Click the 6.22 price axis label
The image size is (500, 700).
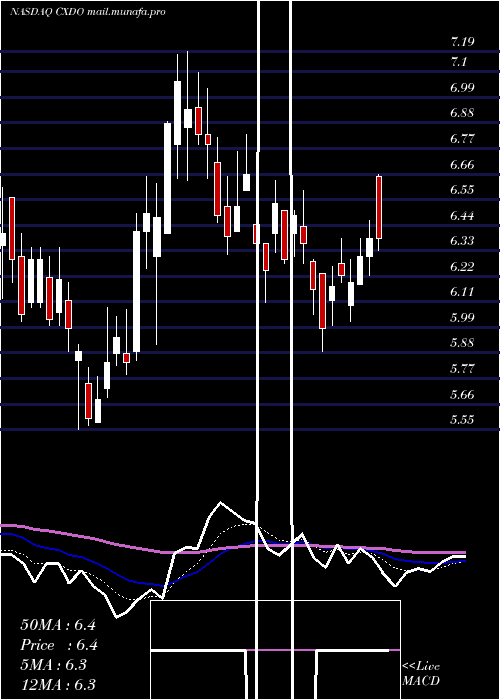pos(462,267)
